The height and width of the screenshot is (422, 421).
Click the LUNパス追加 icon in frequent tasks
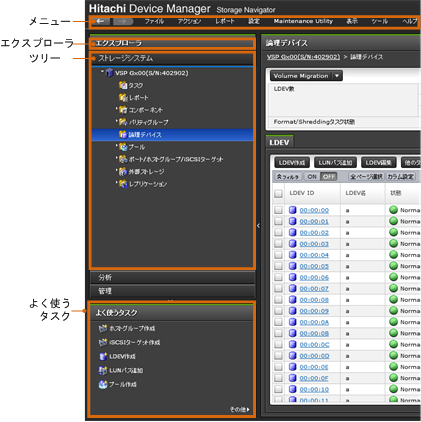103,370
